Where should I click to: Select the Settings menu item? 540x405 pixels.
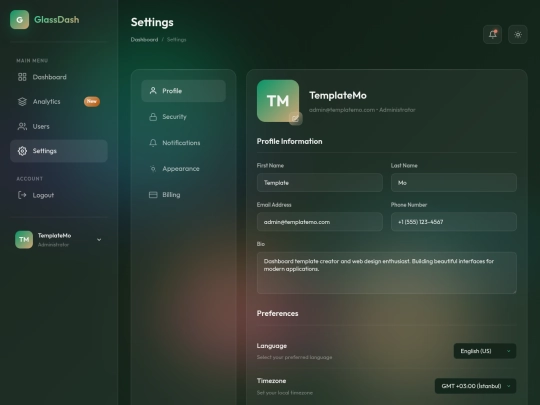59,151
